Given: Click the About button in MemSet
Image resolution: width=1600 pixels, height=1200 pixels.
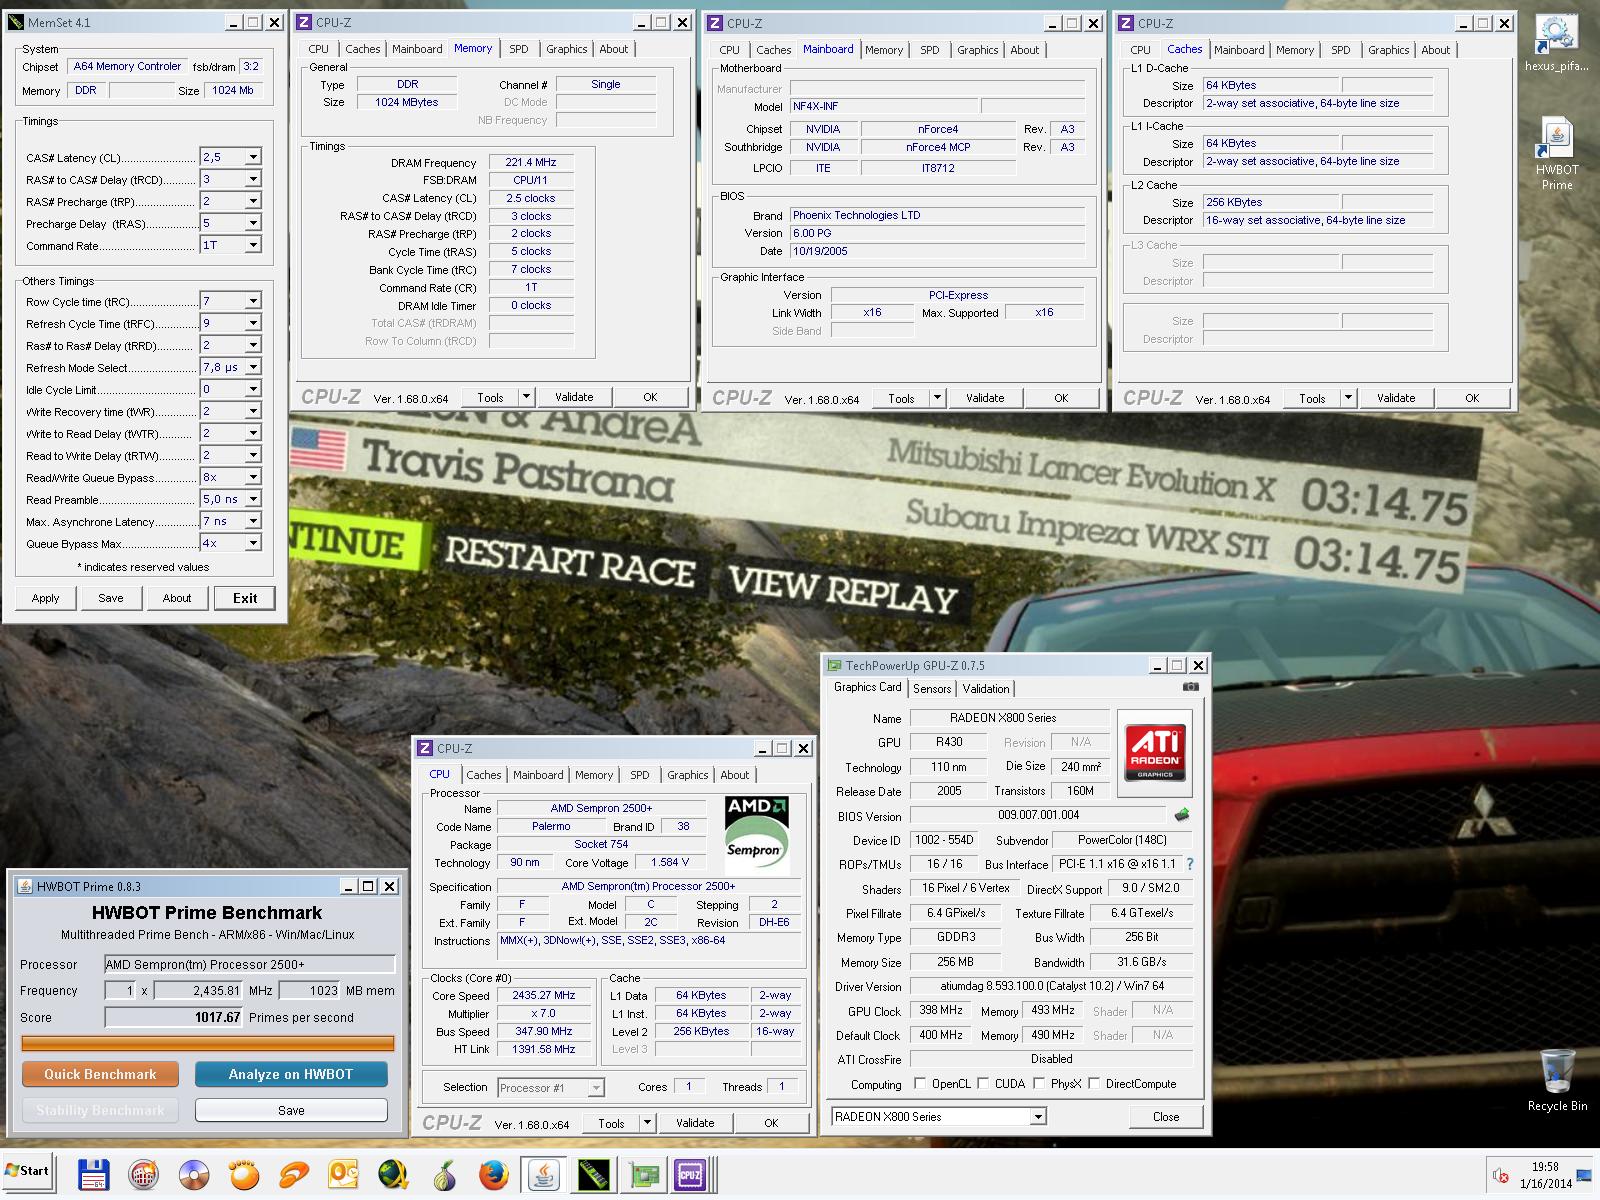Looking at the screenshot, I should (x=177, y=598).
